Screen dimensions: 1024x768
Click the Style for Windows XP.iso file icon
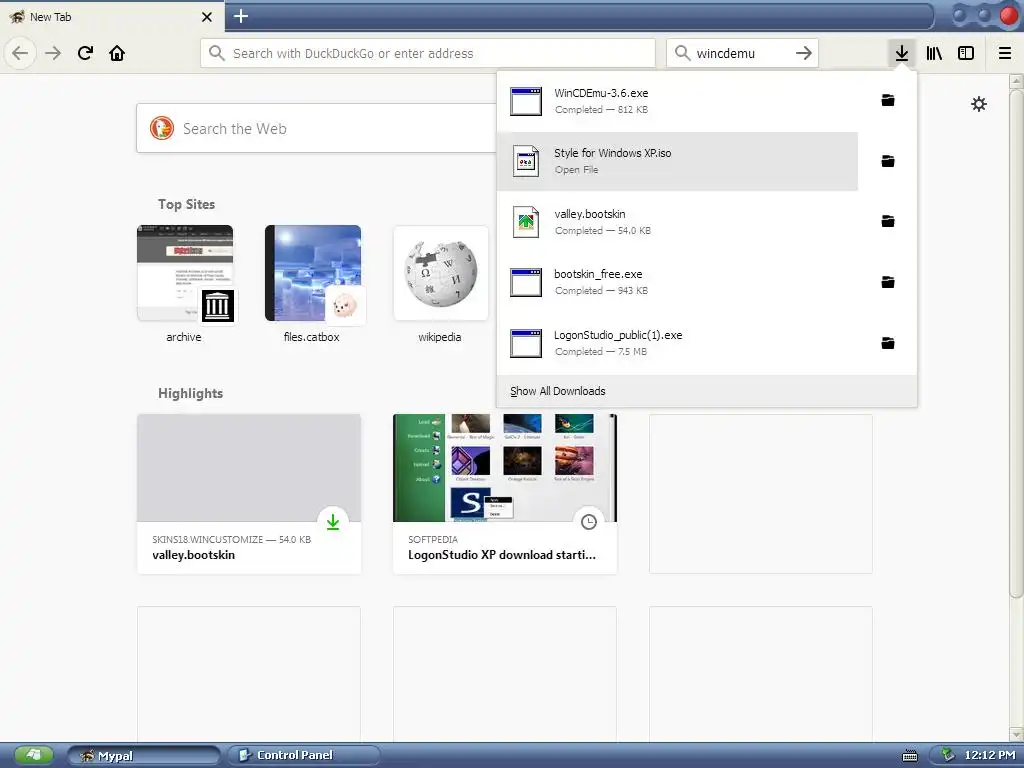526,161
